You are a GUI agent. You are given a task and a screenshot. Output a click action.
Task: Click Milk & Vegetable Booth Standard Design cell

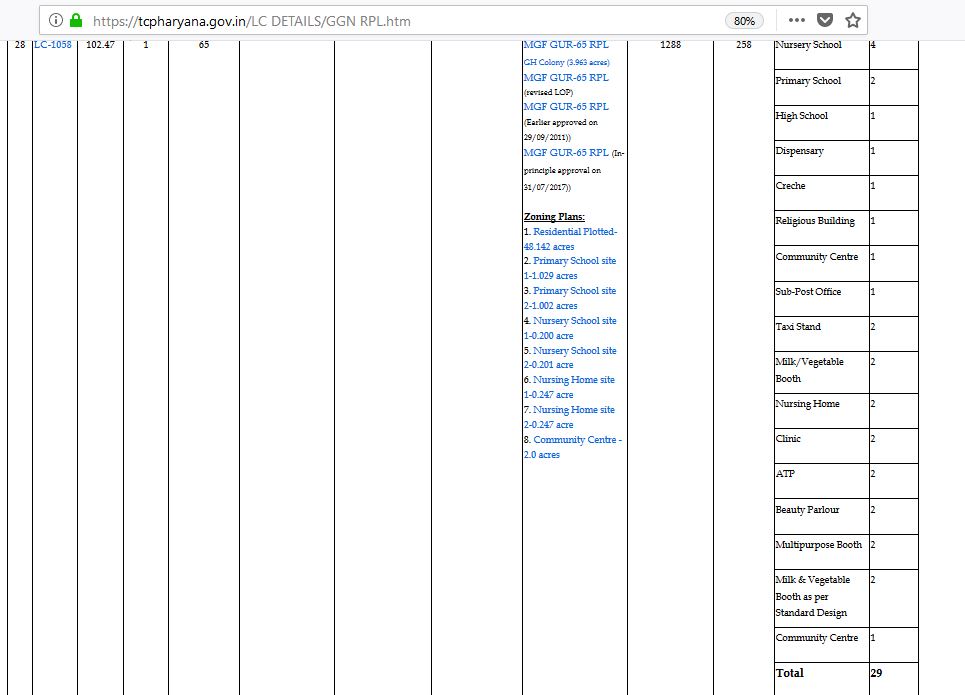point(821,598)
